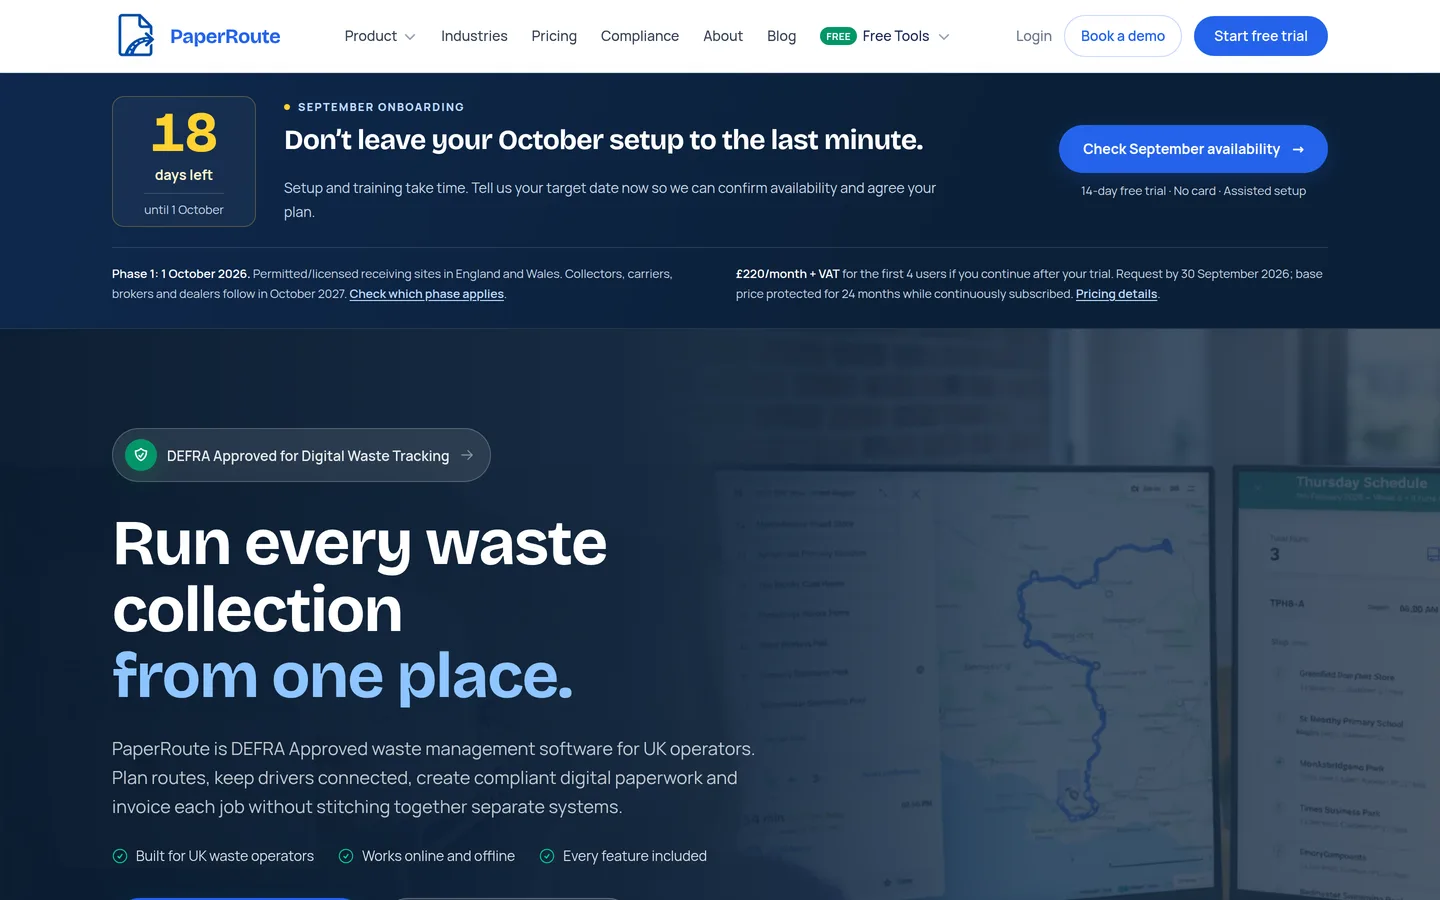Open the Check which phase applies link
Screen dimensions: 1440x900
pyautogui.click(x=427, y=294)
